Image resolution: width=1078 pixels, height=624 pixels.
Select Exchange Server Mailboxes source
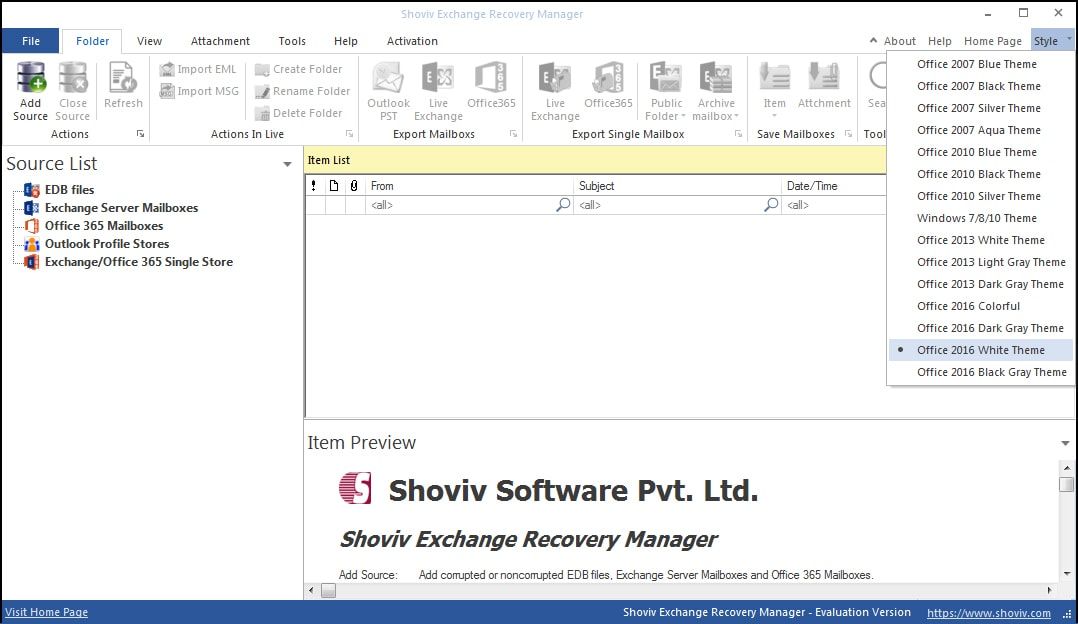121,208
